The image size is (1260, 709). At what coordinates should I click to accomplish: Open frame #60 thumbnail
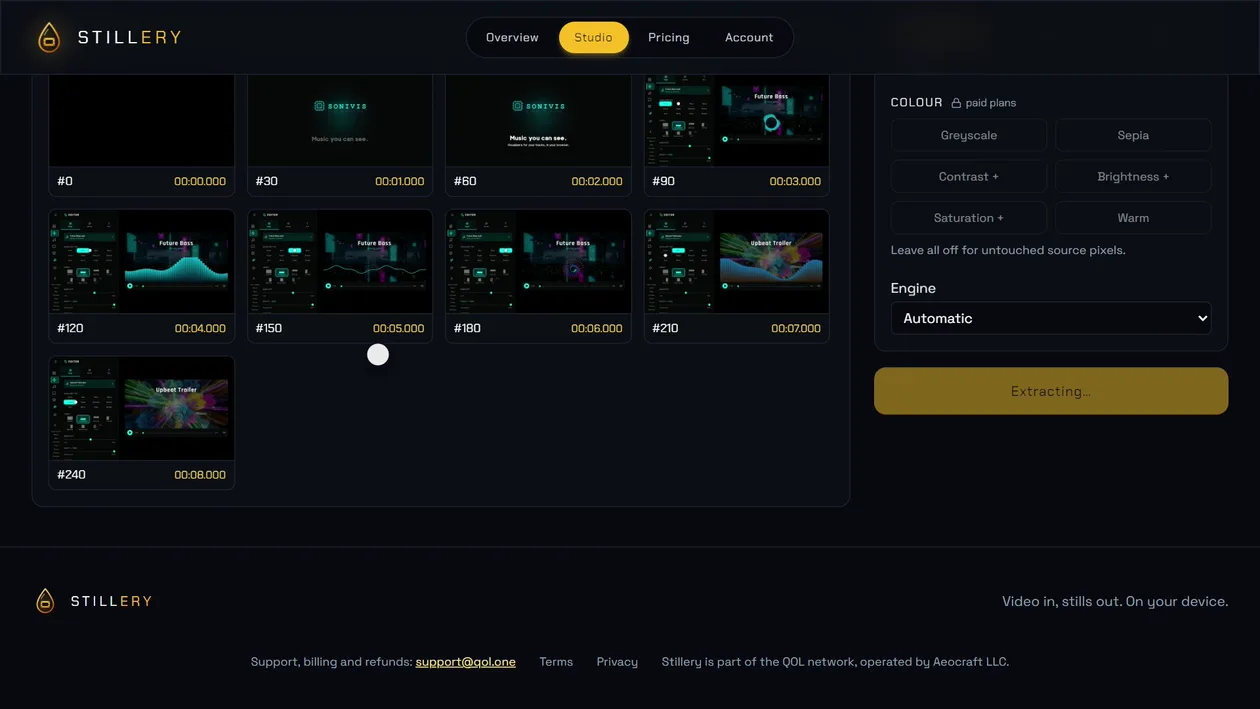tap(538, 121)
